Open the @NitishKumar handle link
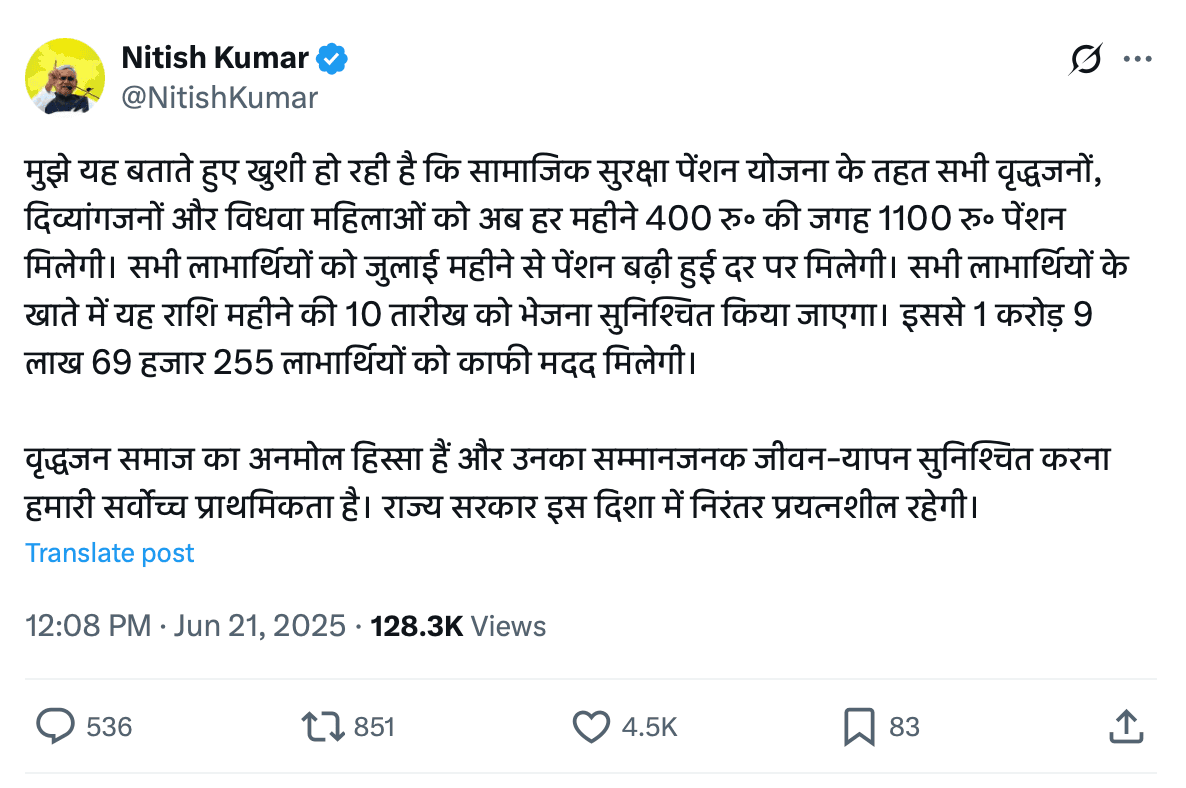 (x=219, y=97)
